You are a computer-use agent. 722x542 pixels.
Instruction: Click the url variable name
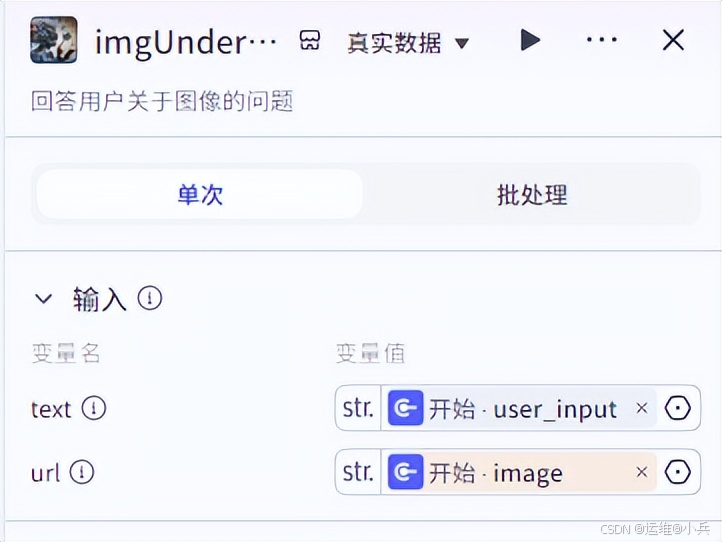pos(46,473)
